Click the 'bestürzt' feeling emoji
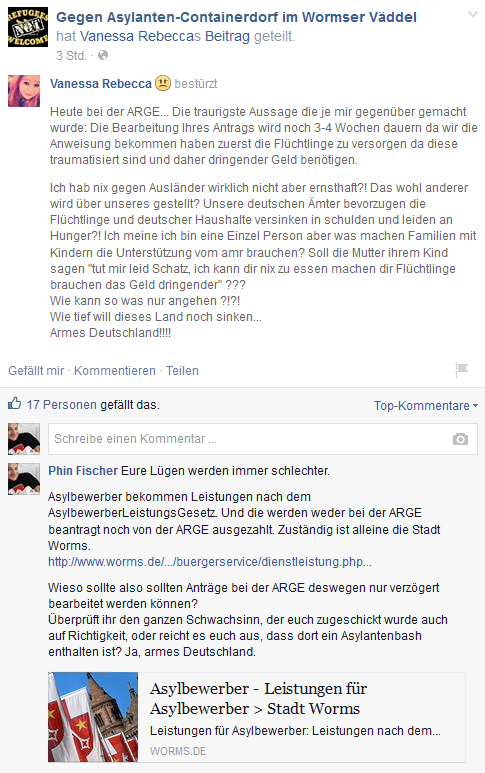The height and width of the screenshot is (773, 485). [x=163, y=83]
